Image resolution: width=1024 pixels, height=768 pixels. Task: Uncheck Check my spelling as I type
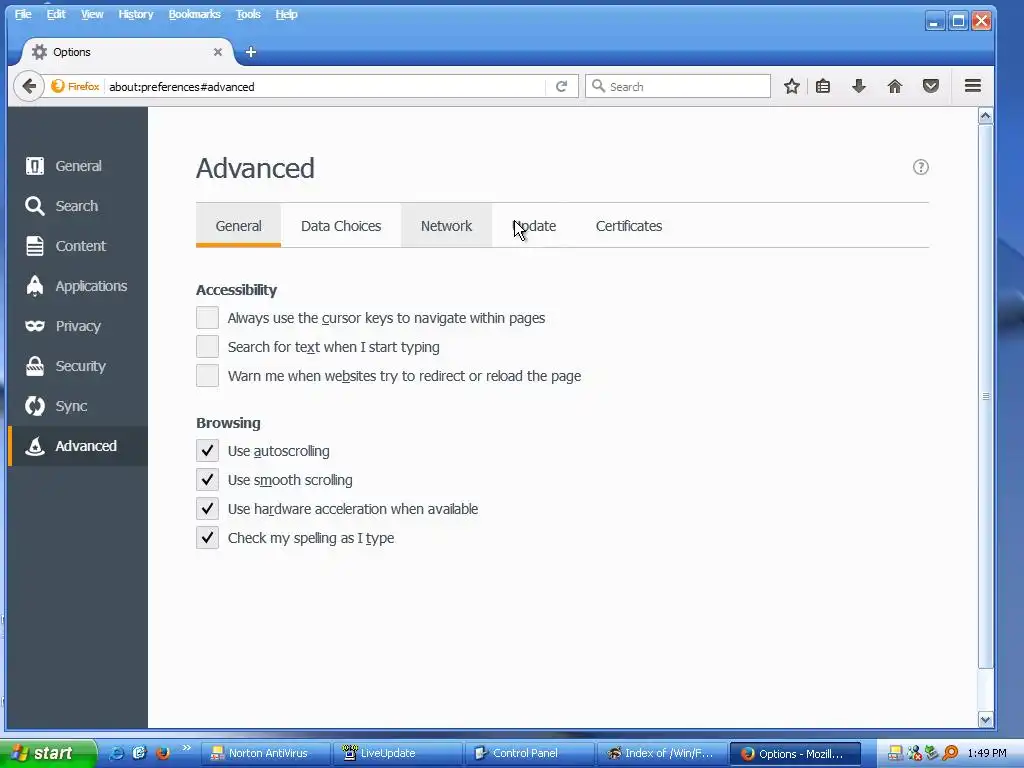tap(207, 537)
